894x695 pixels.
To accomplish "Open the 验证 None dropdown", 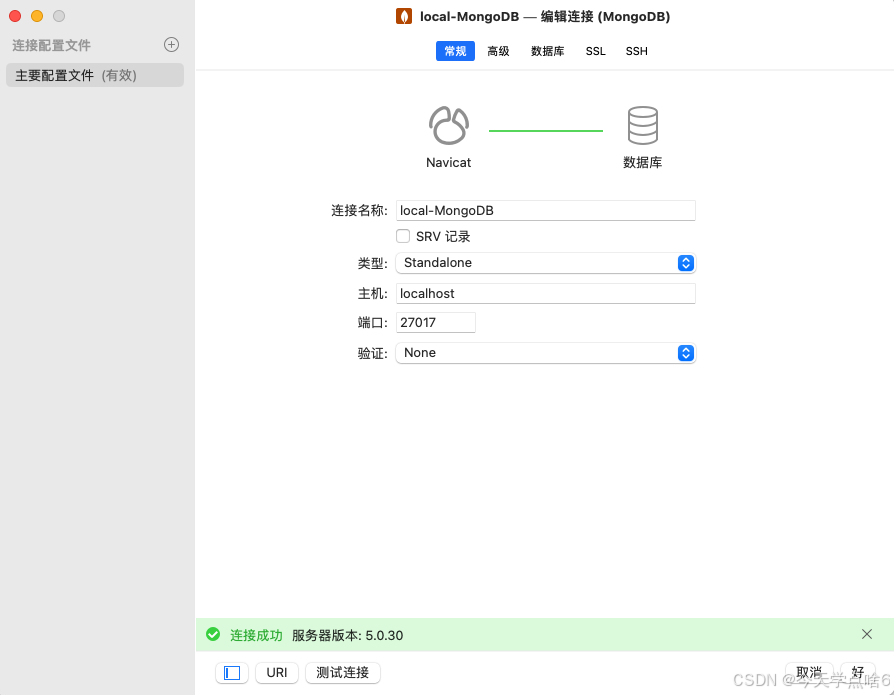I will click(546, 353).
